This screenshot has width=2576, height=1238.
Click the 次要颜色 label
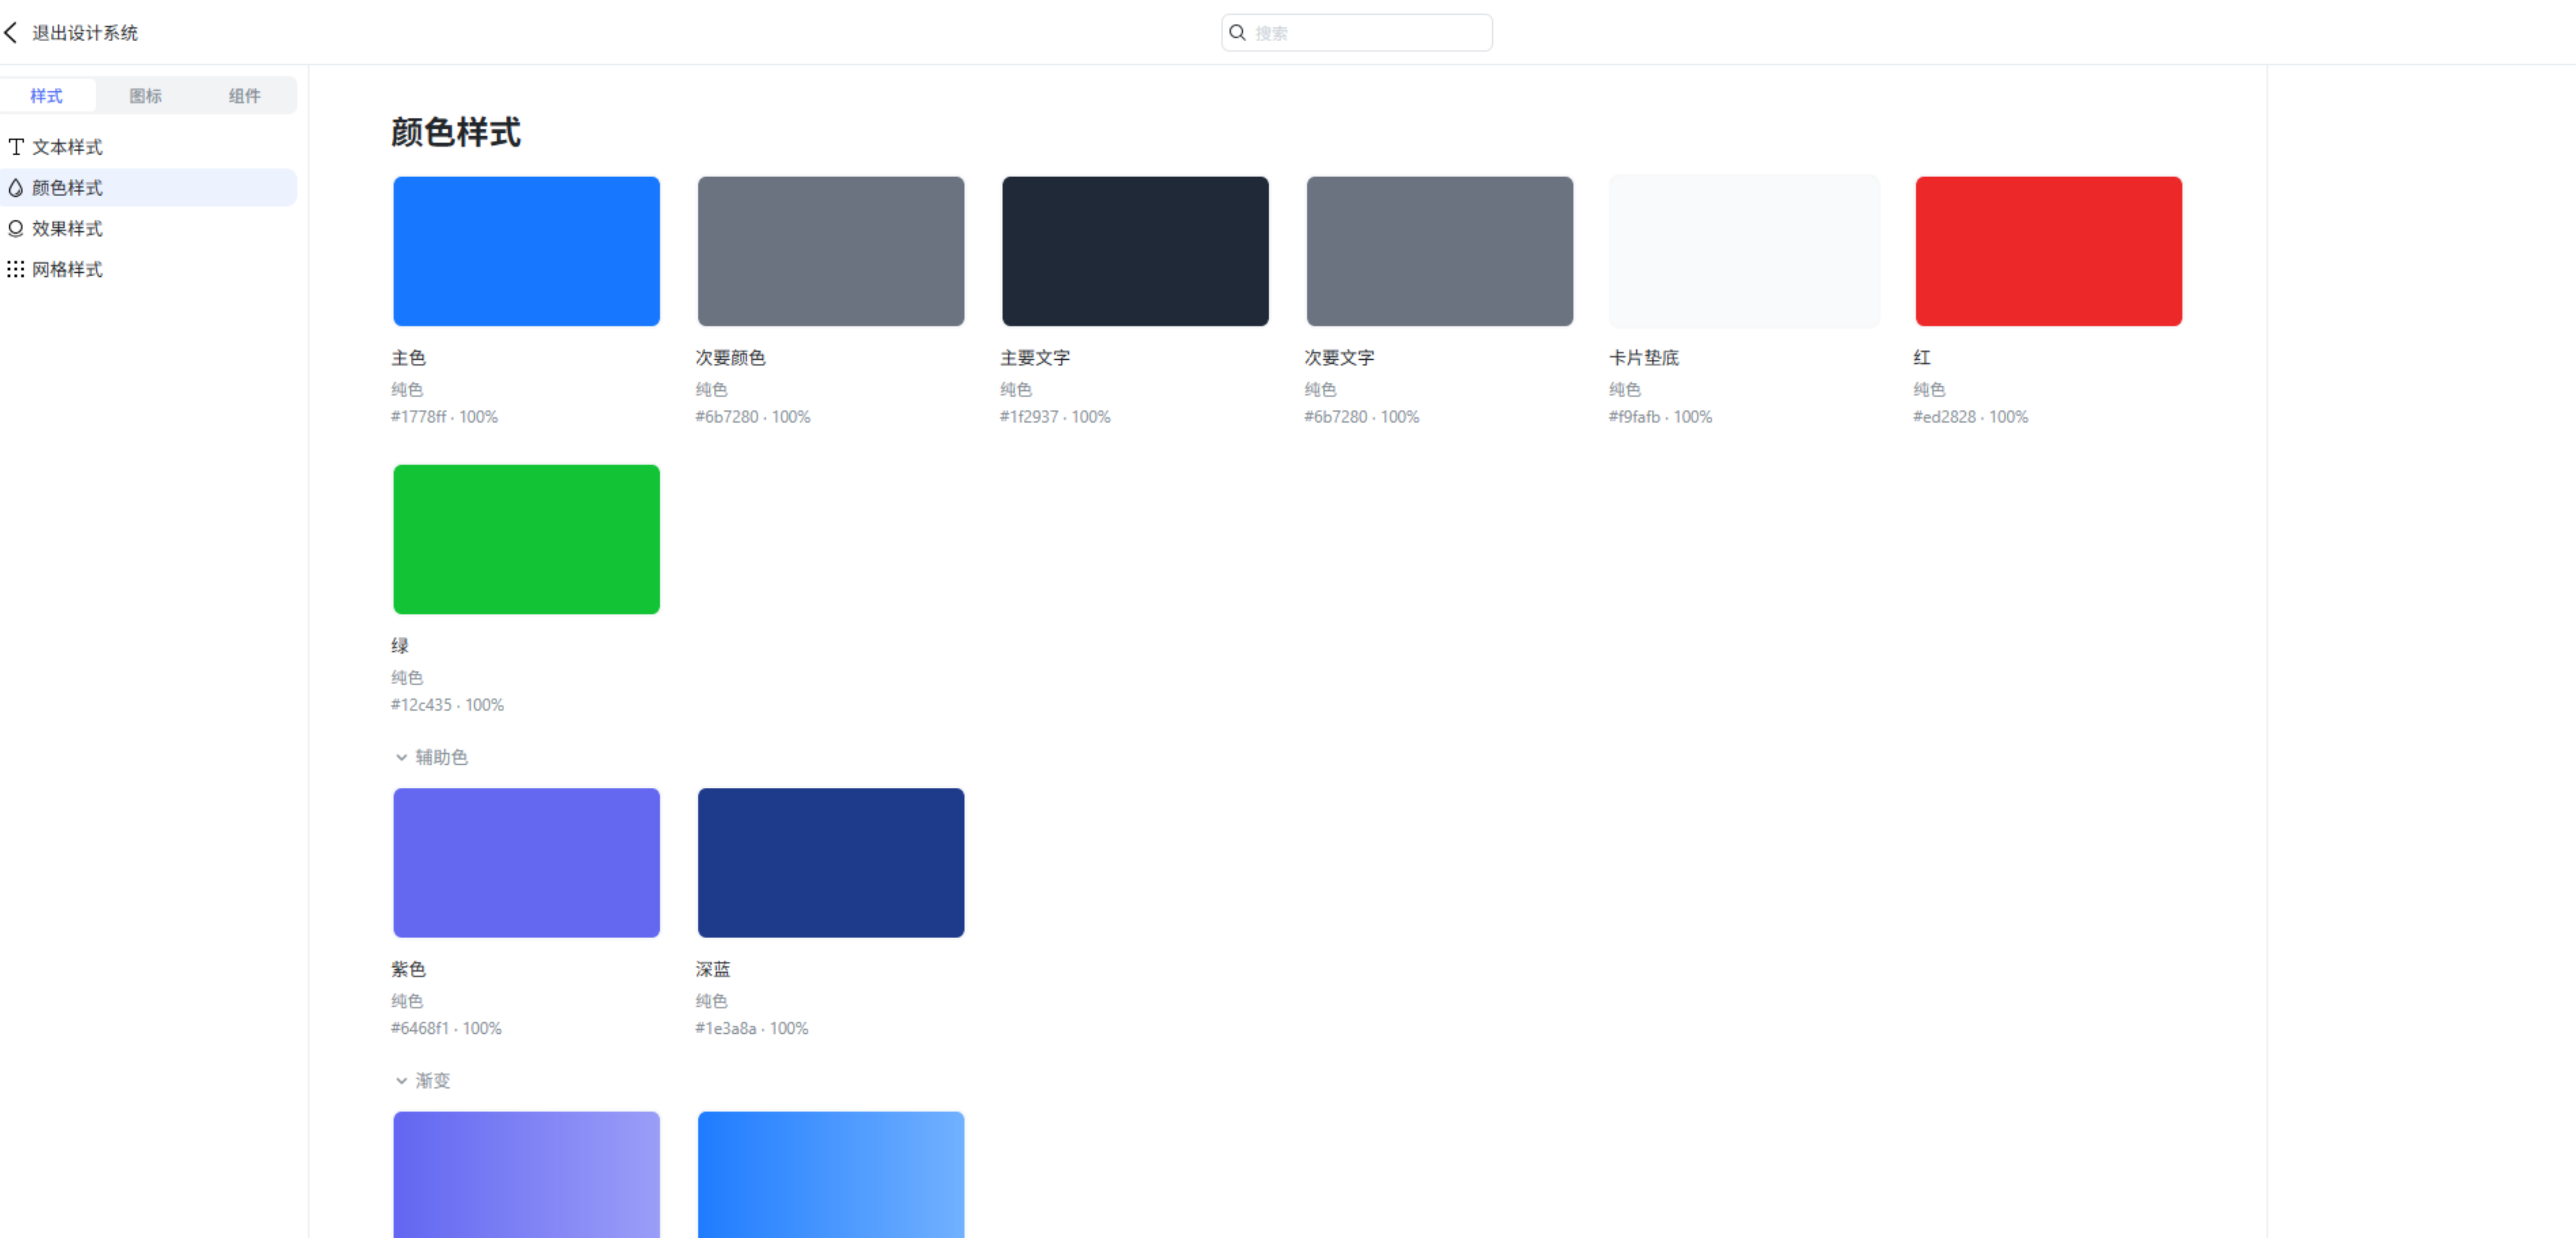(731, 358)
